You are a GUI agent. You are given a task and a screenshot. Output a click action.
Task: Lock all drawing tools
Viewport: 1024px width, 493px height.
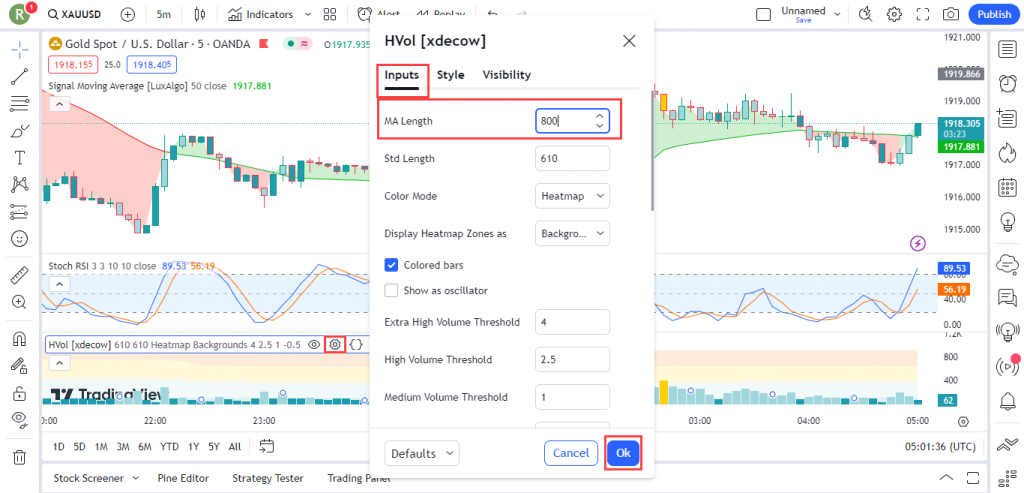(20, 394)
